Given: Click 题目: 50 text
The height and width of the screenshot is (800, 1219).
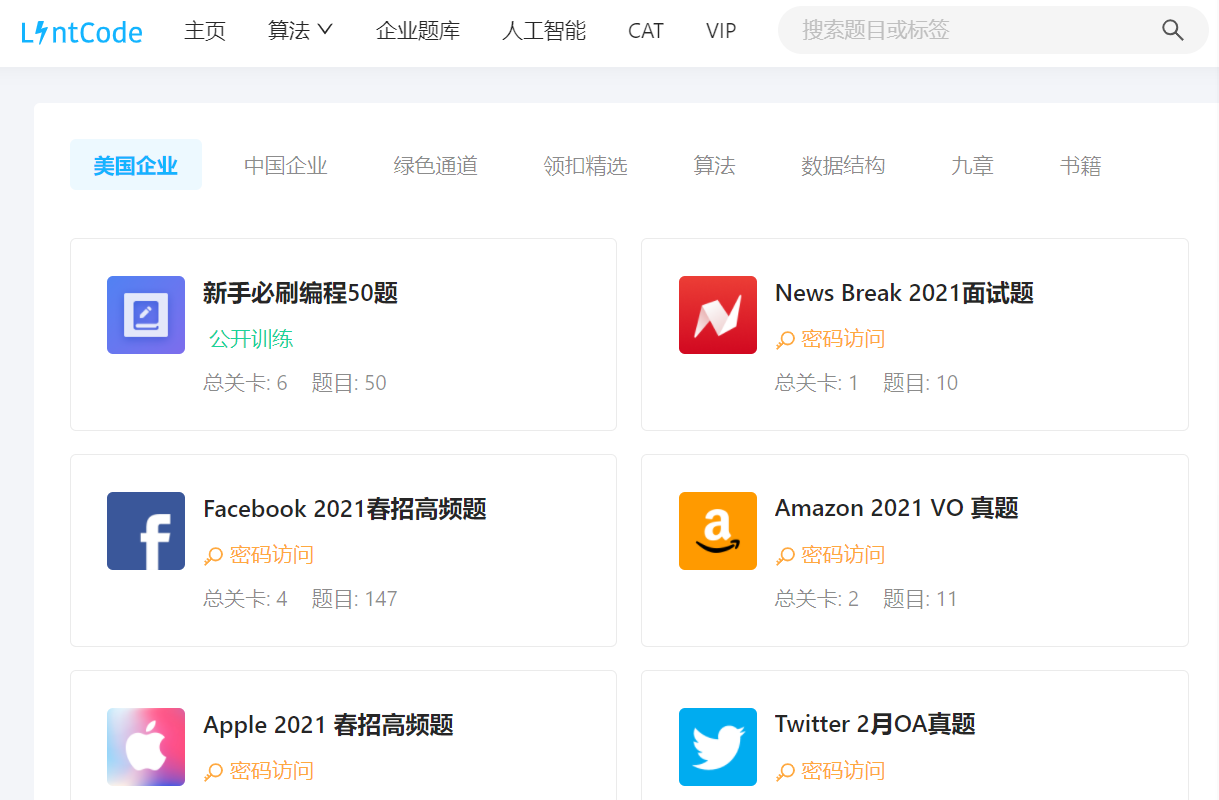Looking at the screenshot, I should tap(349, 383).
